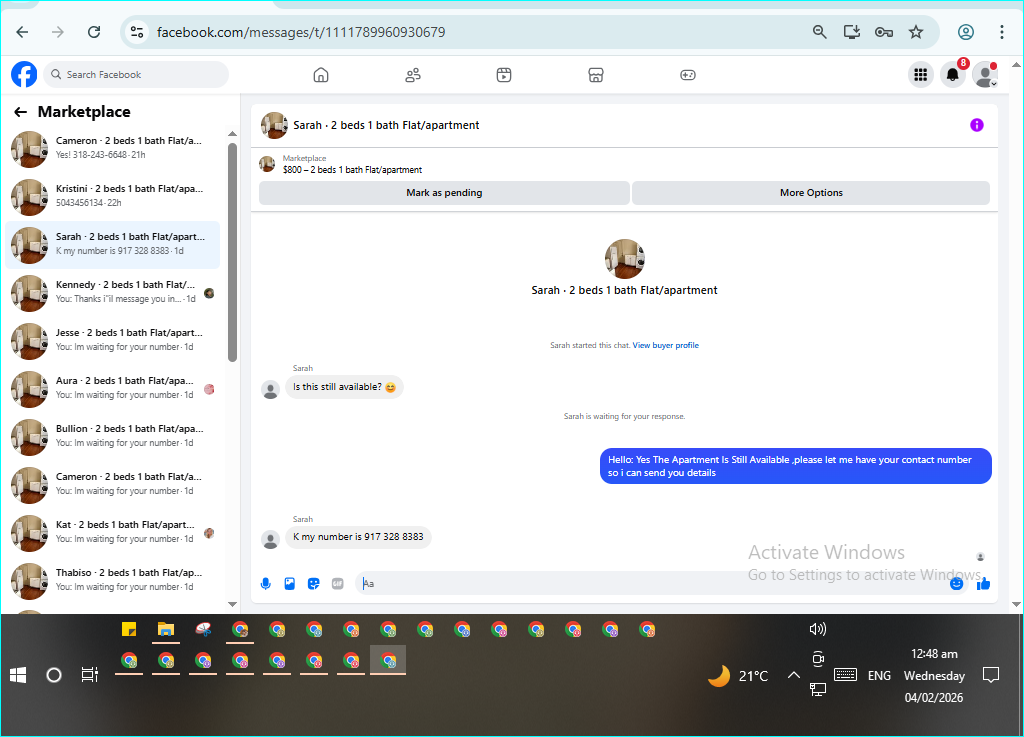Screen dimensions: 1024x737
Task: Focus the Search Facebook box
Action: pos(137,74)
